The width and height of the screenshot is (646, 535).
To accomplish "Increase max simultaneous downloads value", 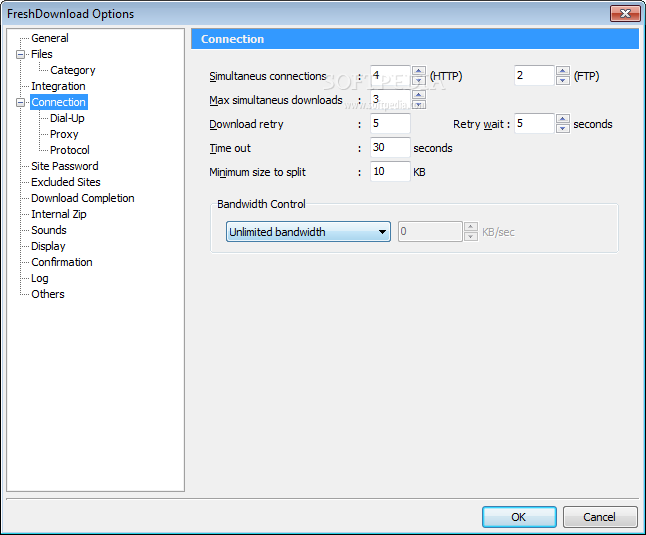I will pos(419,95).
